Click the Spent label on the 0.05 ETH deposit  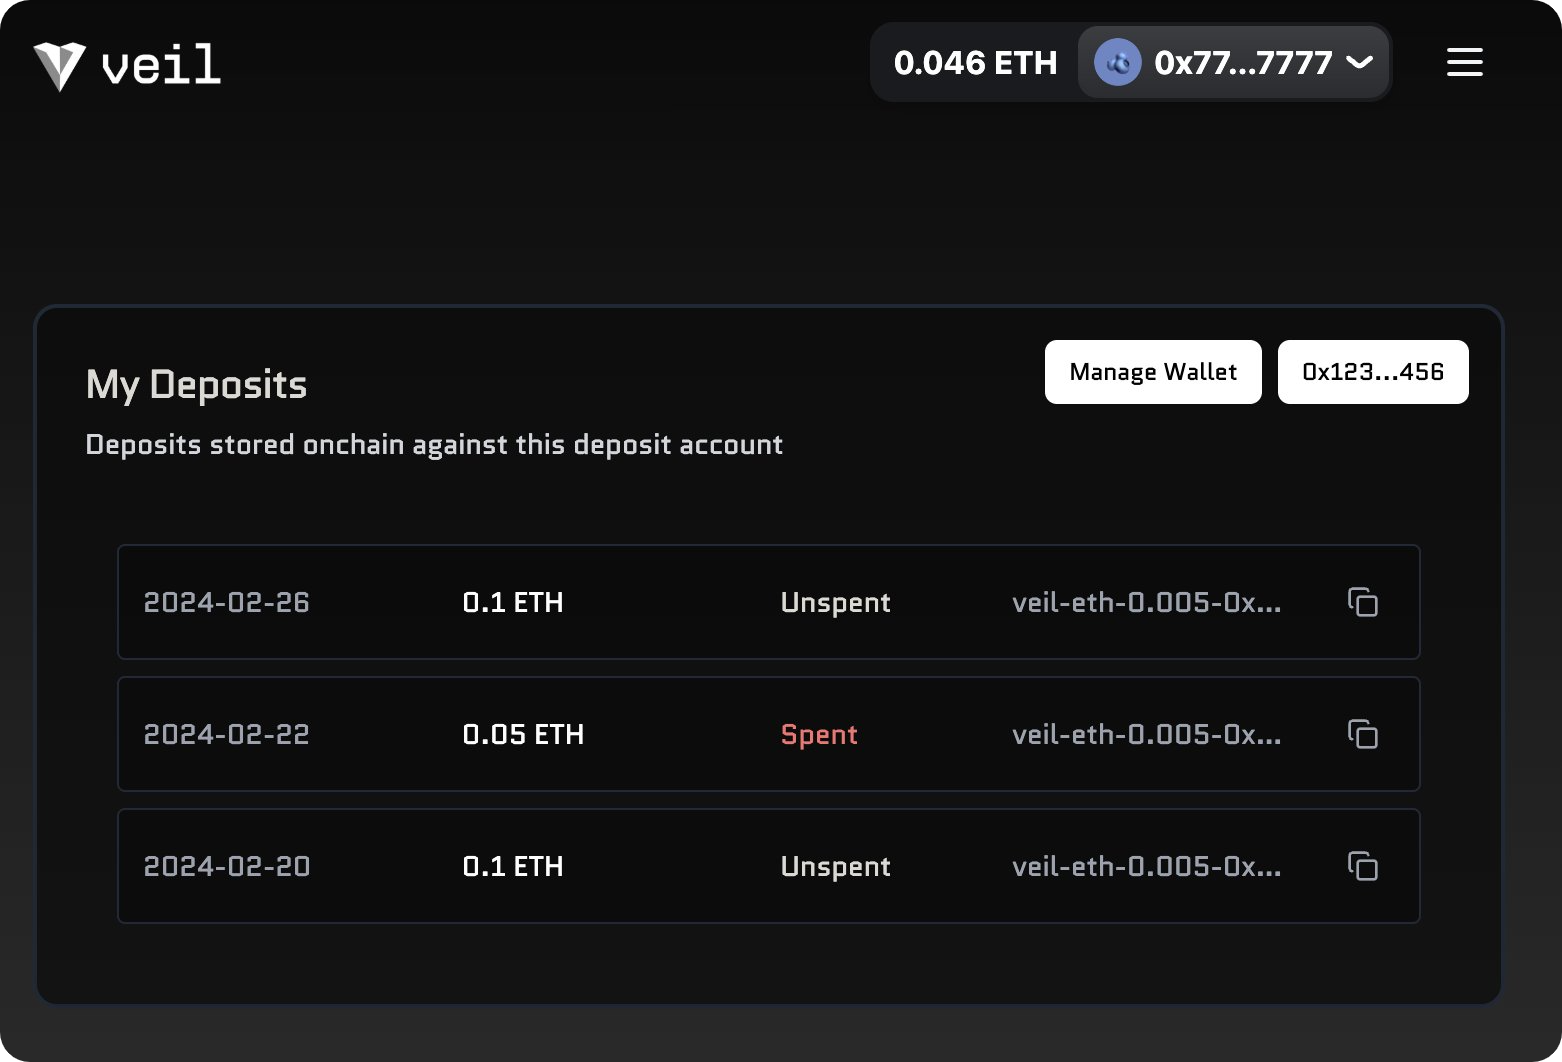point(818,734)
